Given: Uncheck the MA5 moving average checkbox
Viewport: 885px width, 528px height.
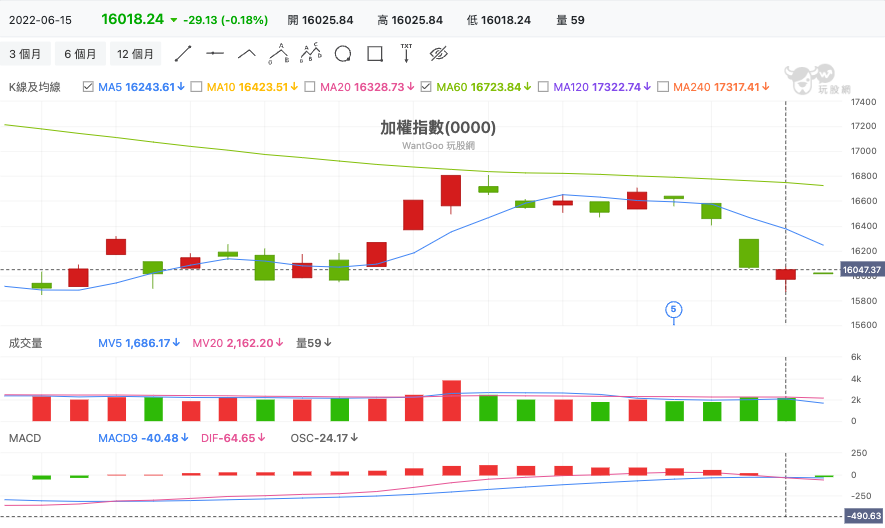Looking at the screenshot, I should point(88,87).
